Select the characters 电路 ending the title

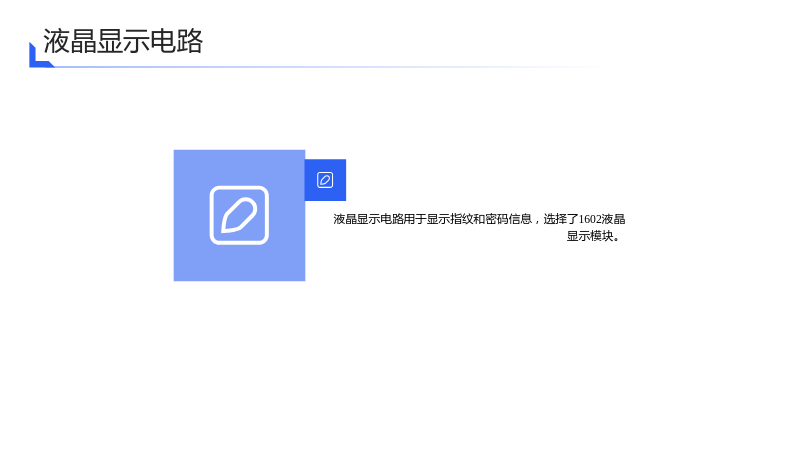177,41
